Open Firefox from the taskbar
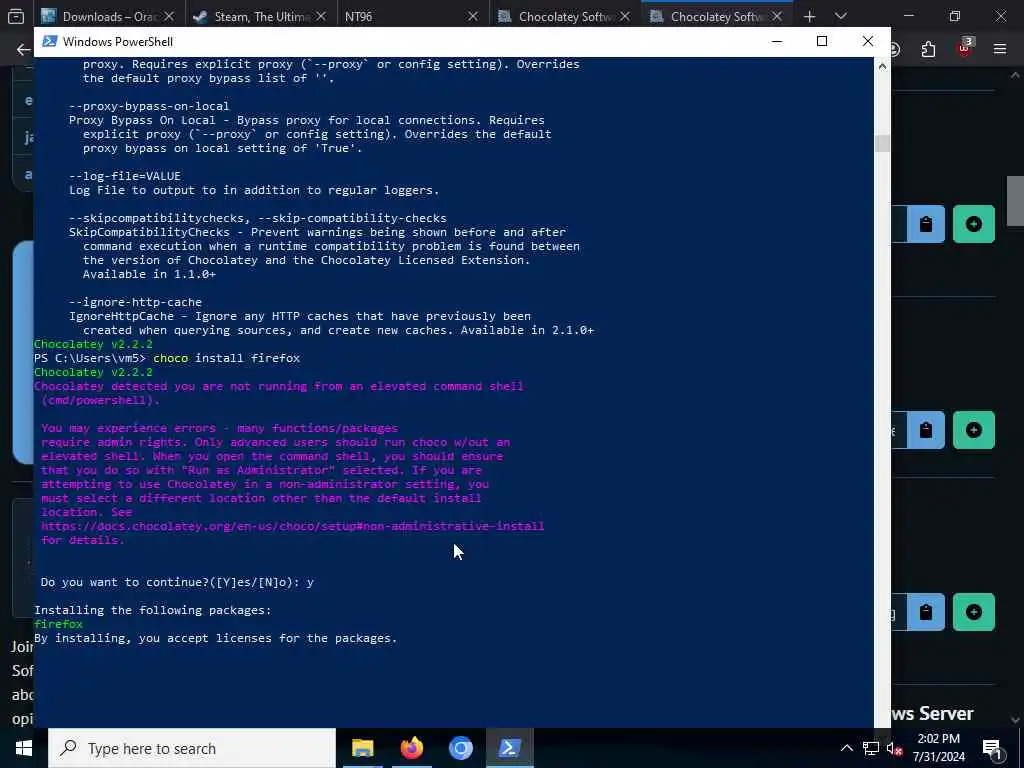The width and height of the screenshot is (1024, 768). tap(411, 748)
